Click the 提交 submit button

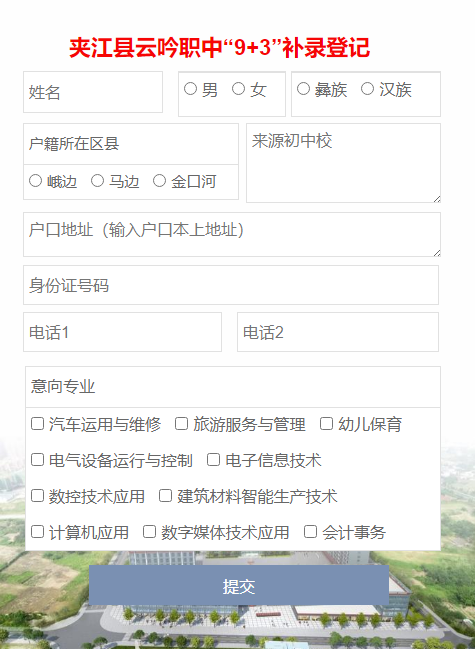[x=239, y=585]
